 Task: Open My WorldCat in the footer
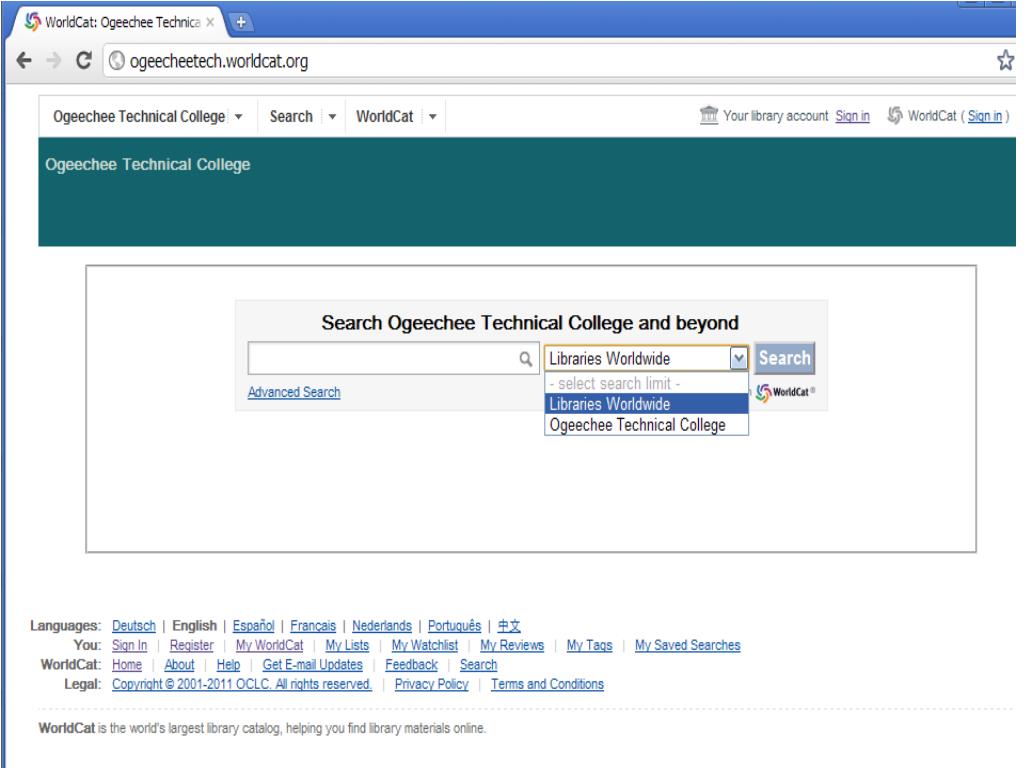(270, 645)
